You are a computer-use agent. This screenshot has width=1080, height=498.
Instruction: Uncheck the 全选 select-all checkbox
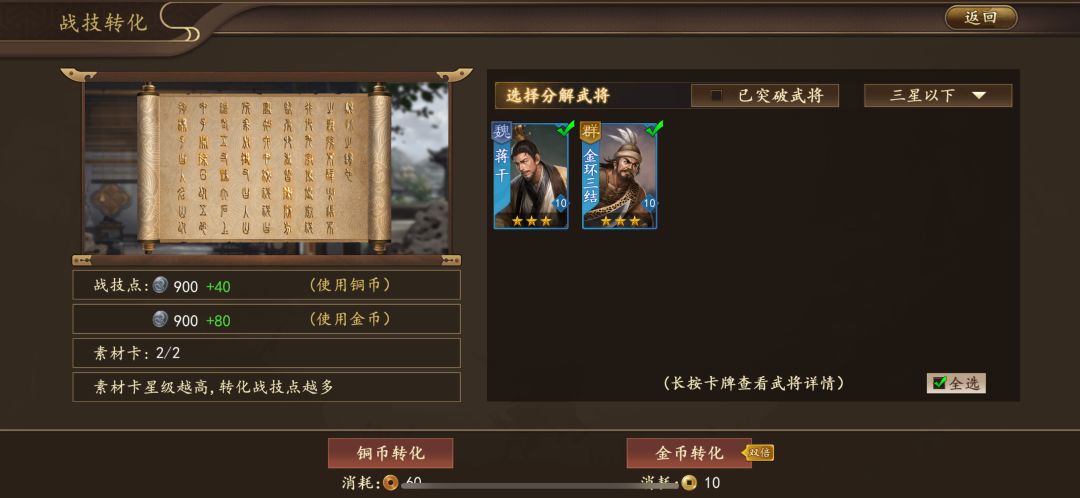[x=939, y=383]
